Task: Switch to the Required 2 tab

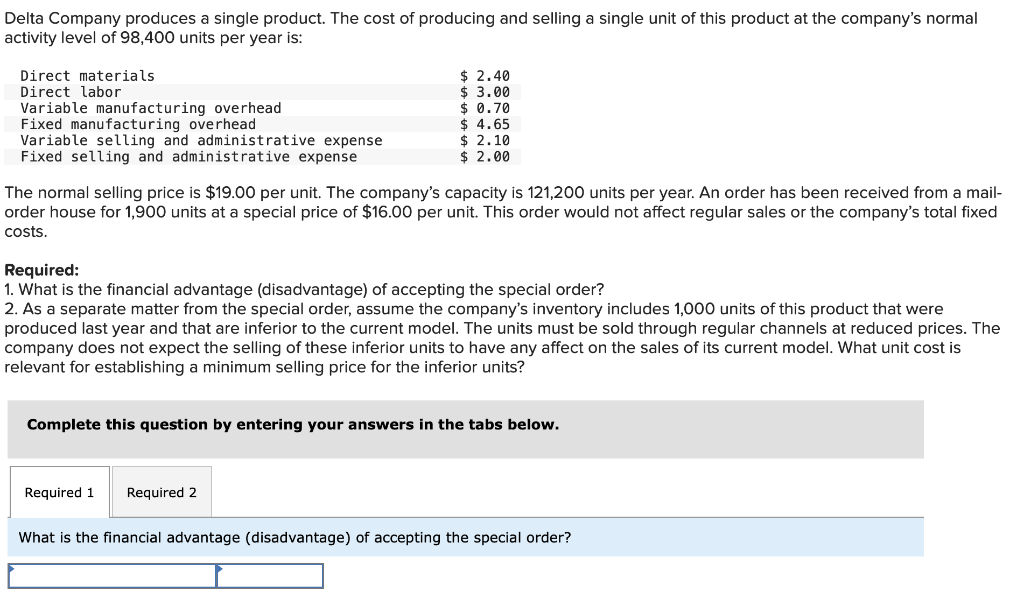Action: [161, 492]
